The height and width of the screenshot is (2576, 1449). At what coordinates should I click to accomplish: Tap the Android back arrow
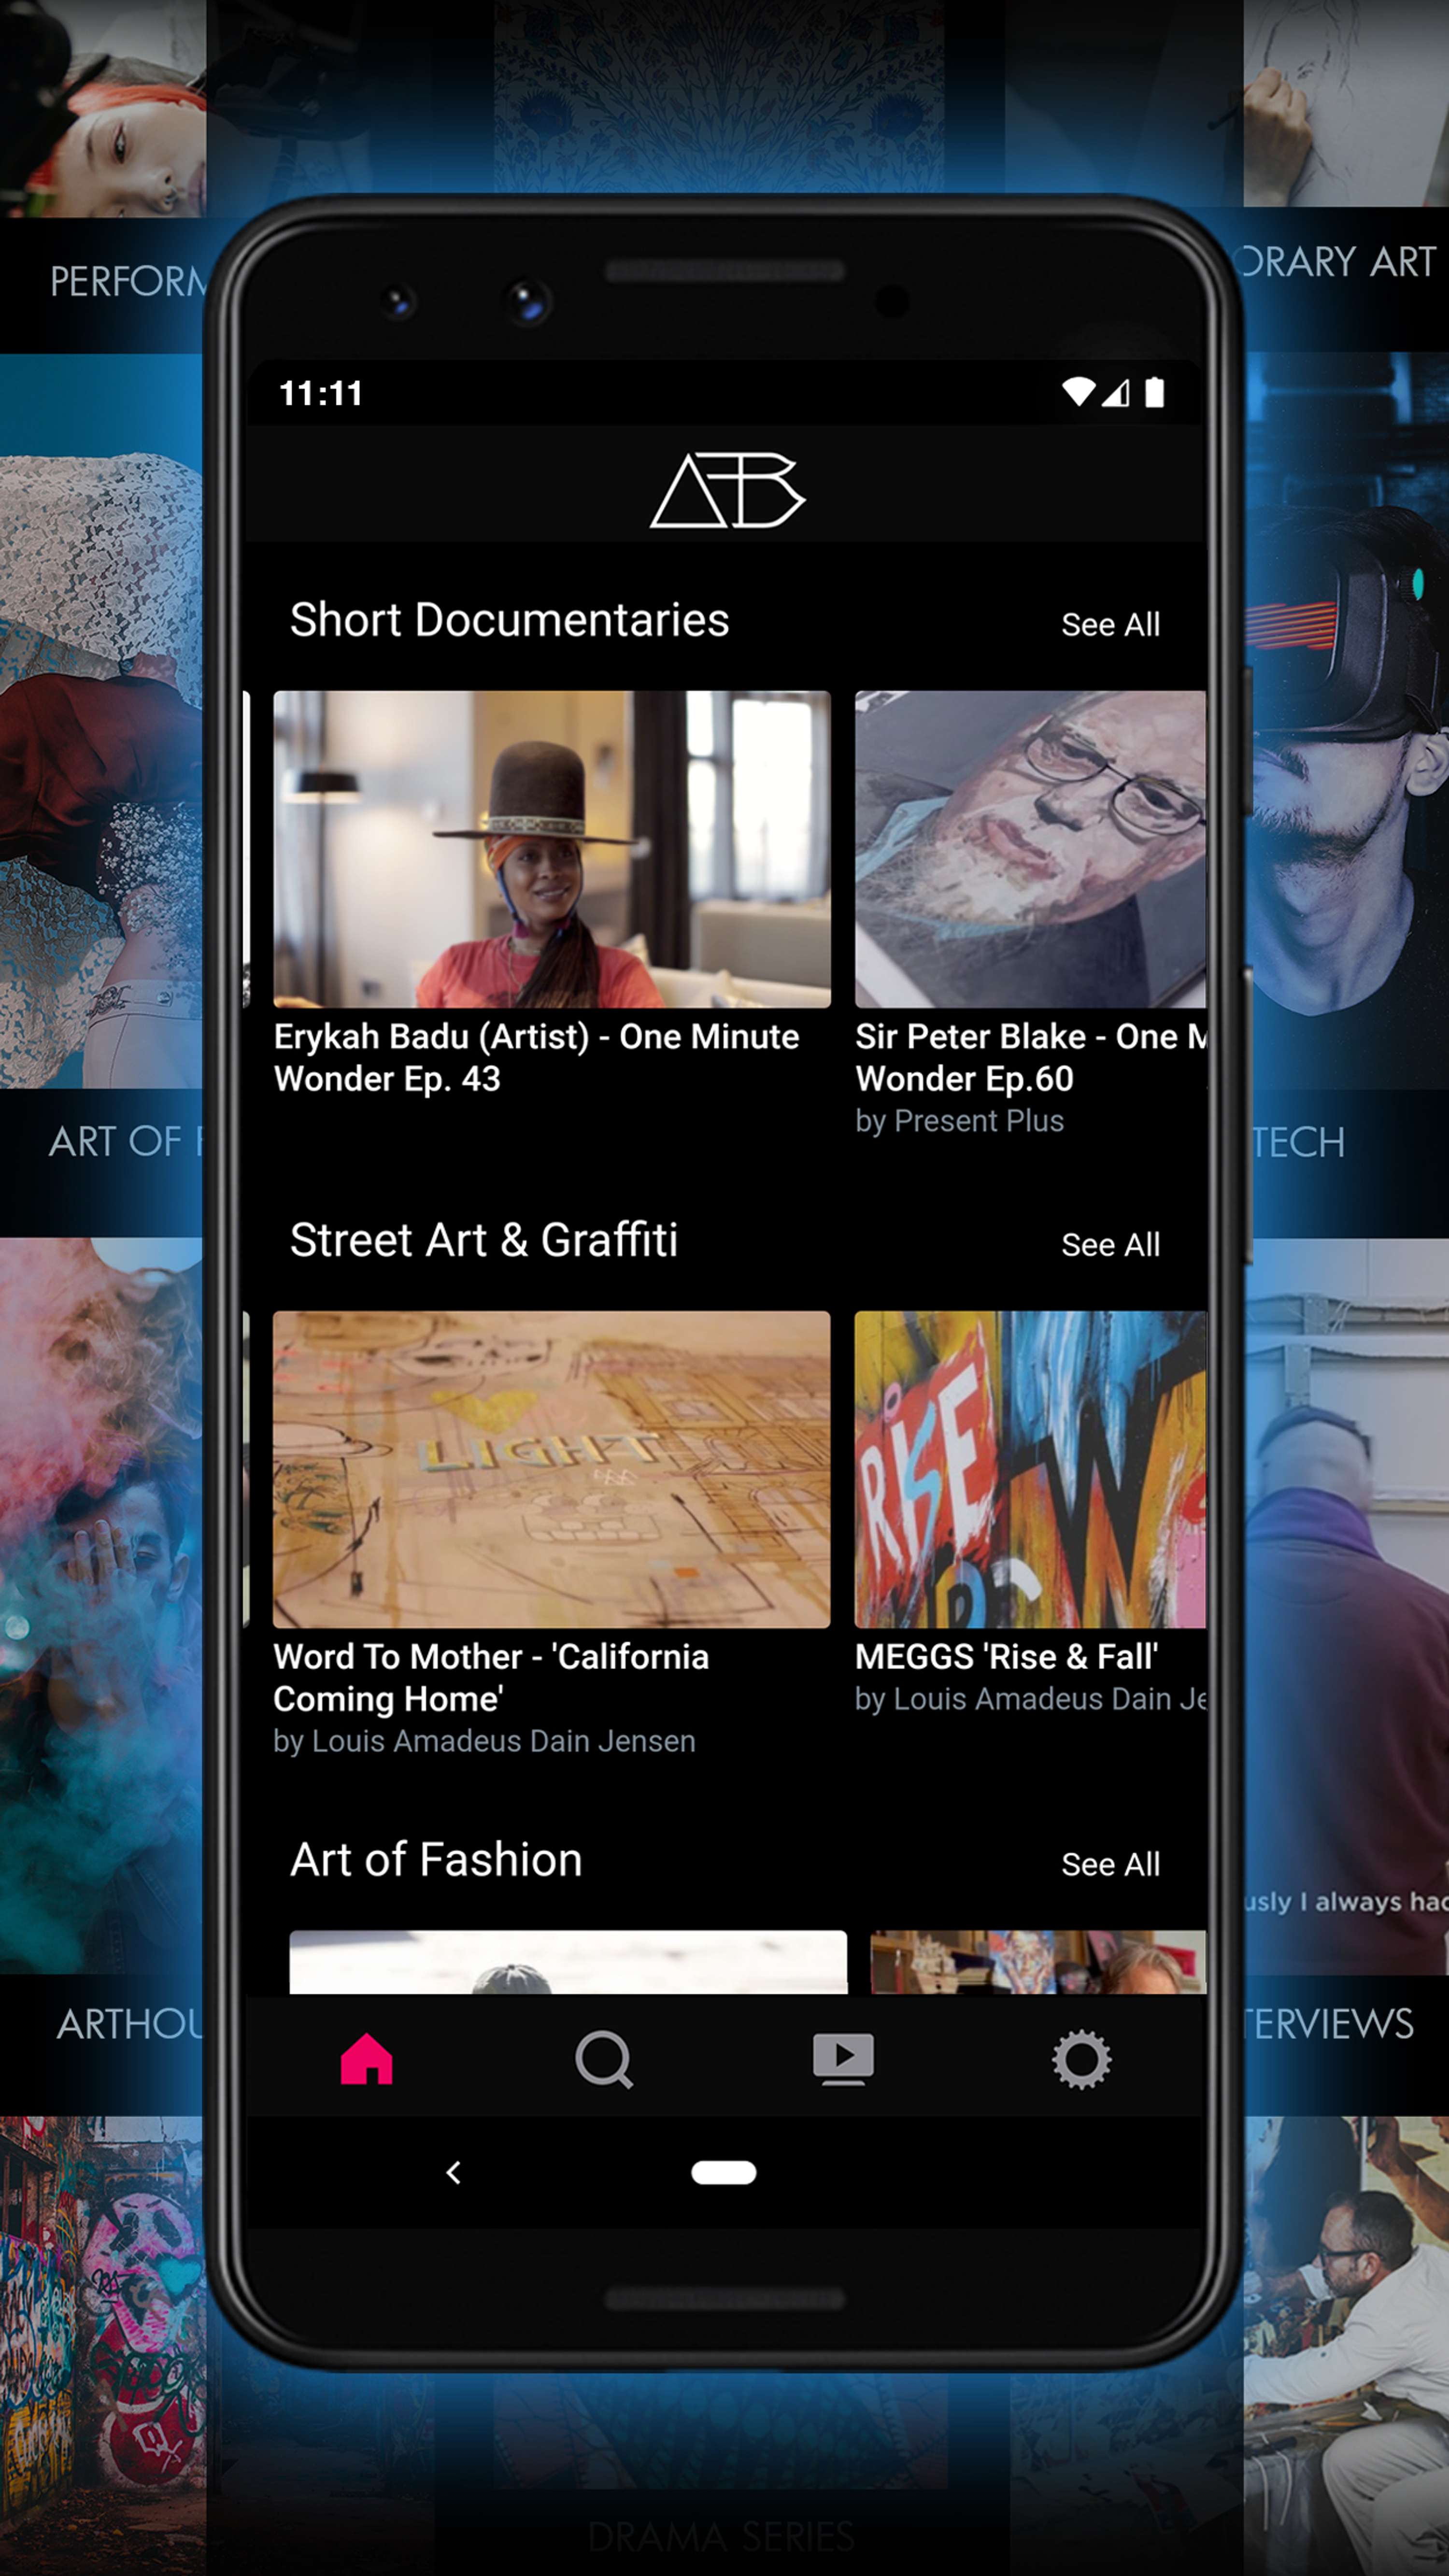pyautogui.click(x=453, y=2172)
